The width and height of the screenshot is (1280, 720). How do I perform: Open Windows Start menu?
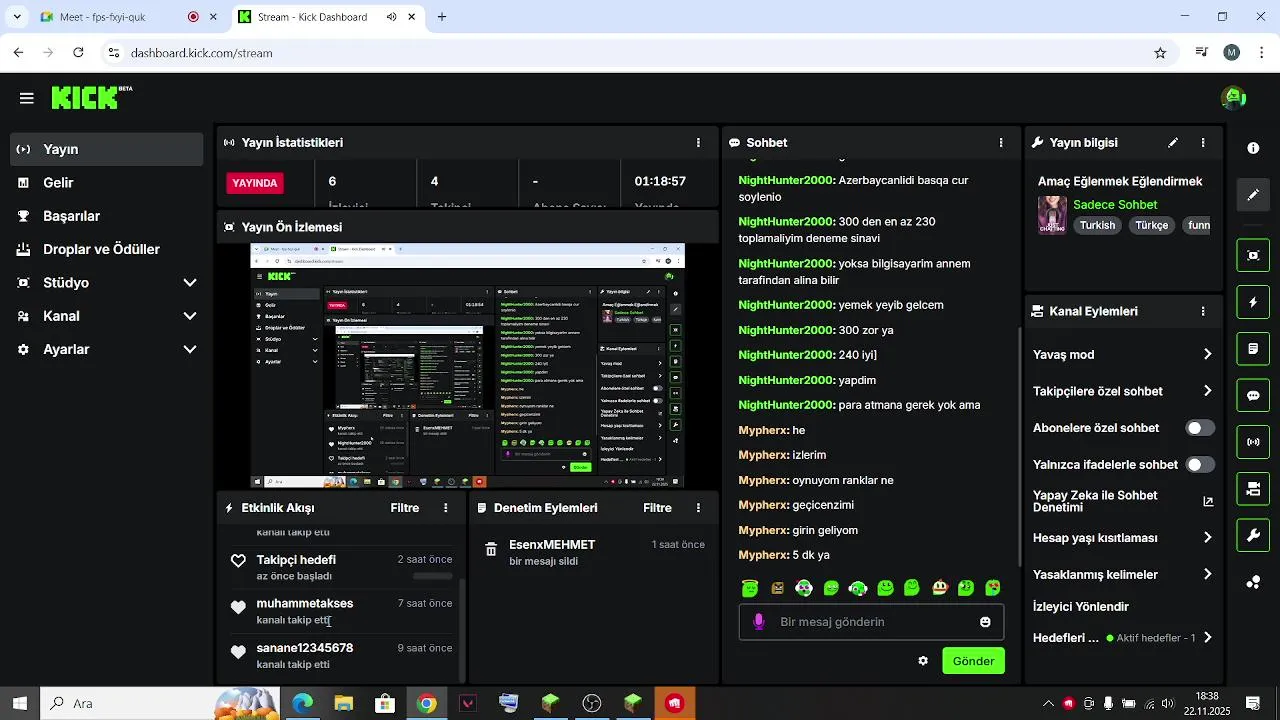tap(20, 703)
